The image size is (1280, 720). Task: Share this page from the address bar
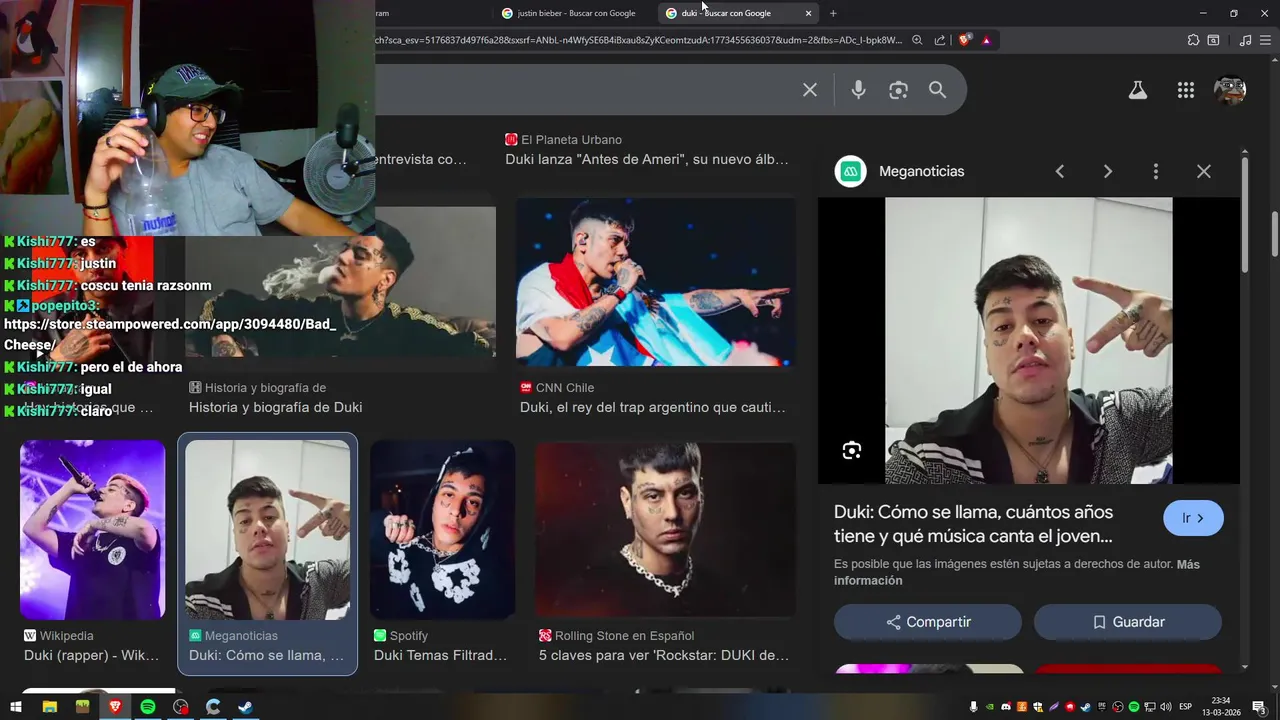940,40
